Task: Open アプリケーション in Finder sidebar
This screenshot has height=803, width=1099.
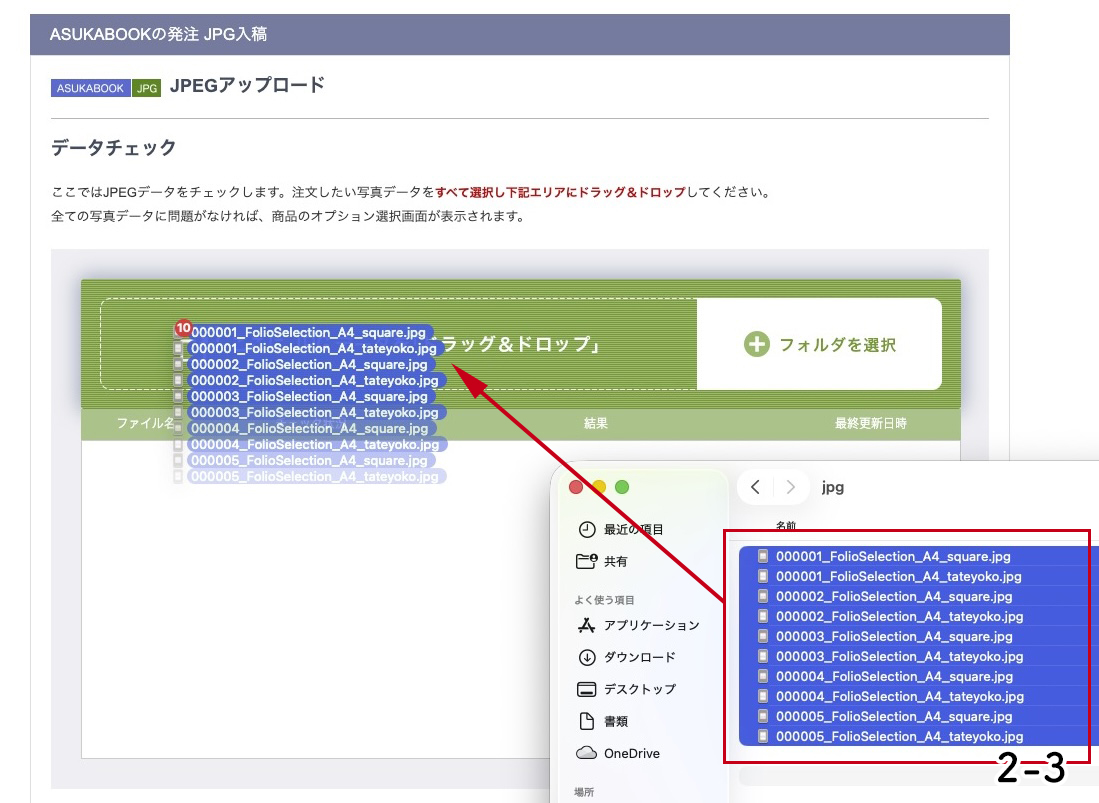Action: 650,625
